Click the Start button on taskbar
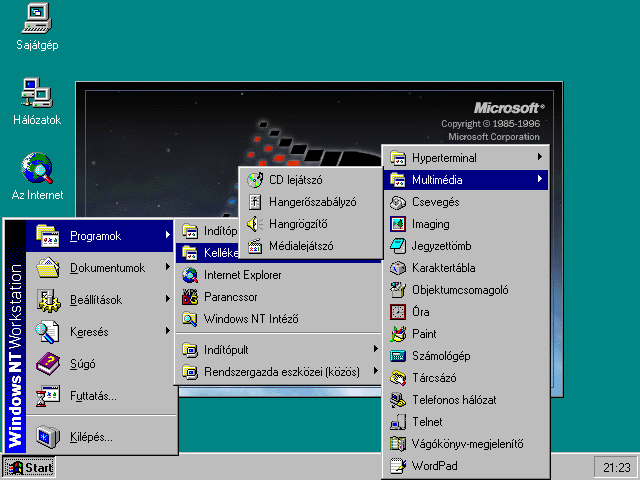 pyautogui.click(x=29, y=467)
